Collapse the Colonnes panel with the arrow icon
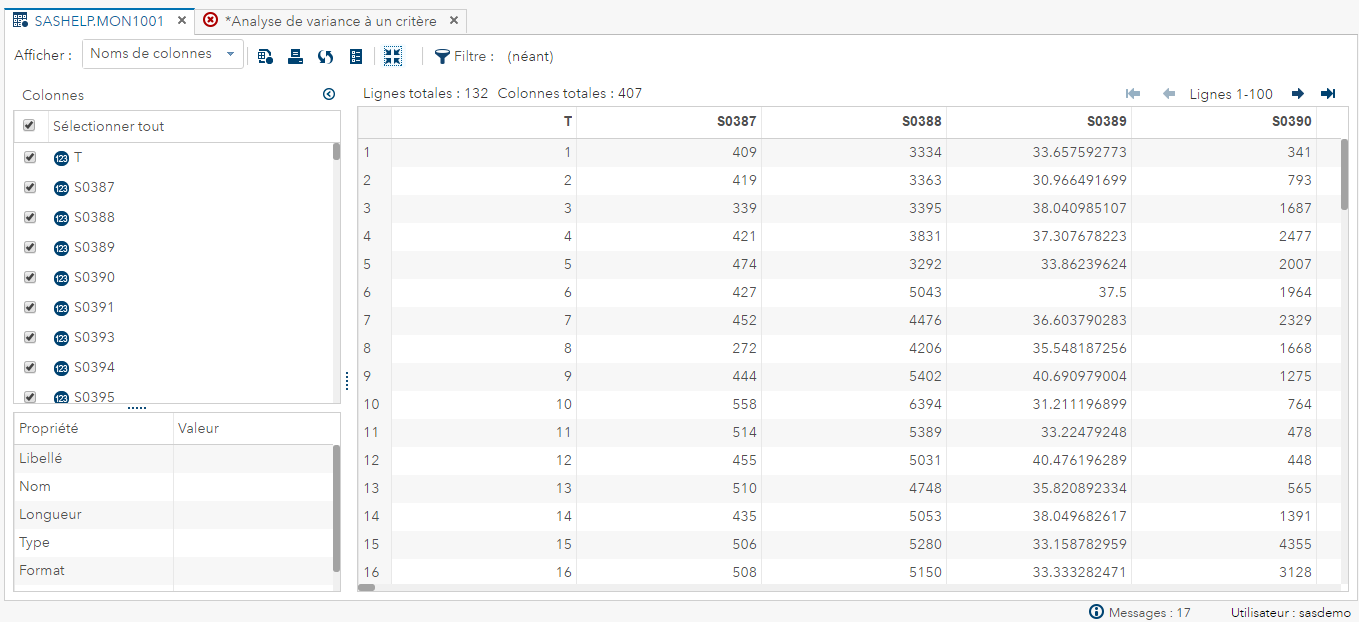This screenshot has width=1359, height=622. click(329, 93)
